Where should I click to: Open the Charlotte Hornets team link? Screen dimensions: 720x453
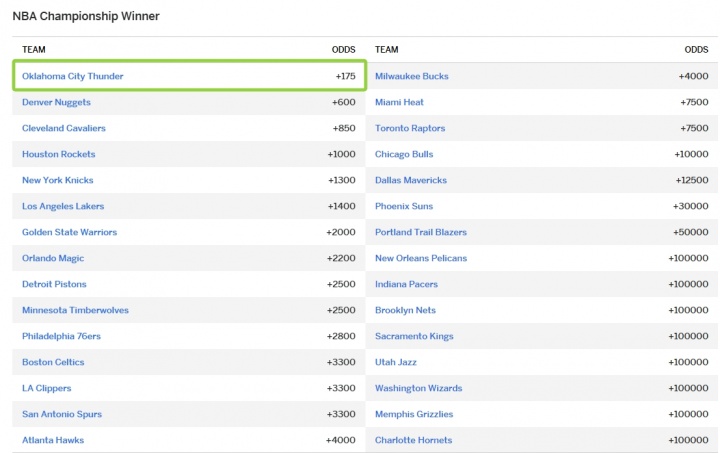click(413, 440)
